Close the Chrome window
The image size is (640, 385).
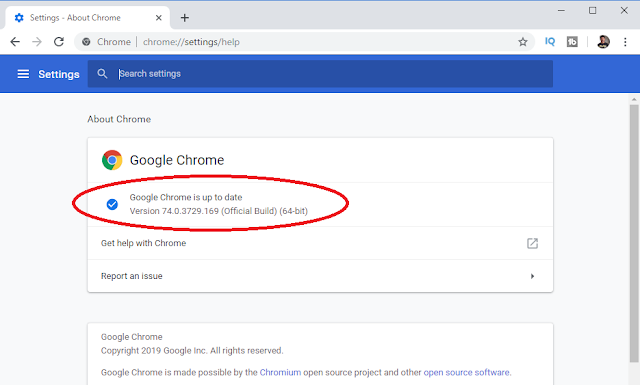[624, 10]
